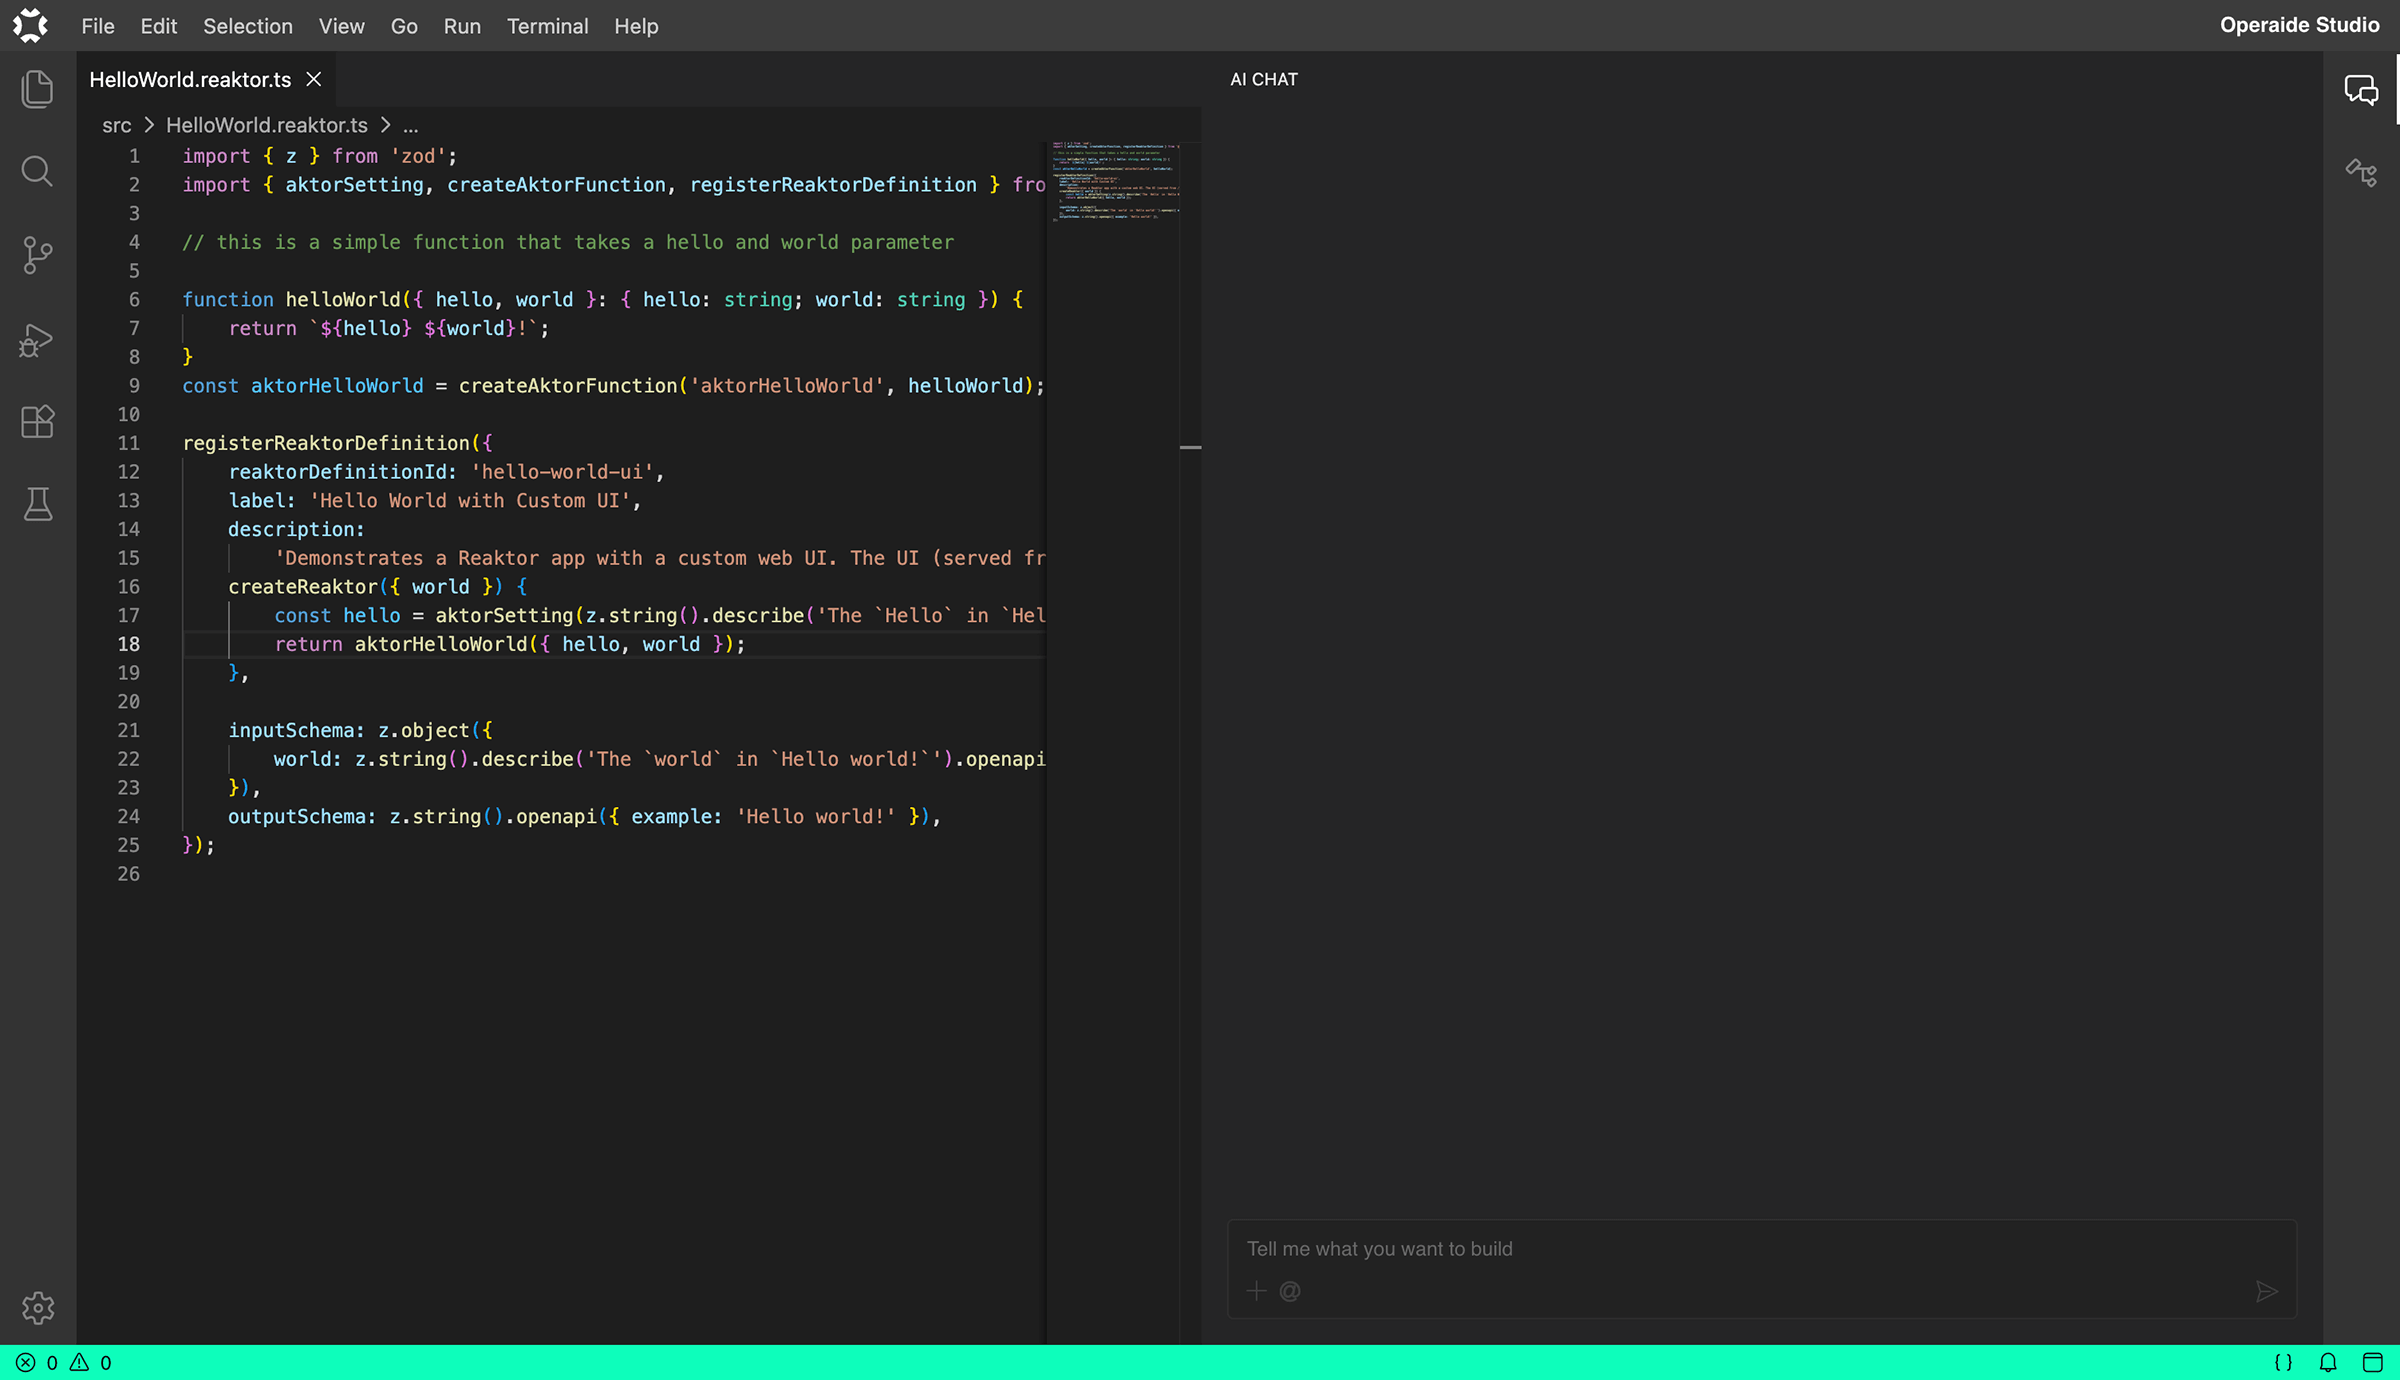The height and width of the screenshot is (1380, 2400).
Task: Toggle the bottom panel layout icon
Action: pyautogui.click(x=2372, y=1362)
